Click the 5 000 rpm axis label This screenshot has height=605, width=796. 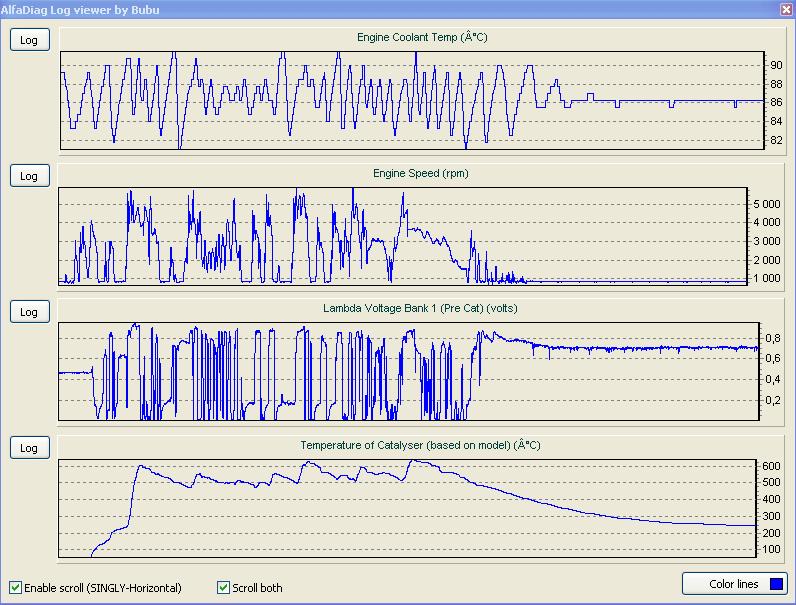[x=767, y=204]
